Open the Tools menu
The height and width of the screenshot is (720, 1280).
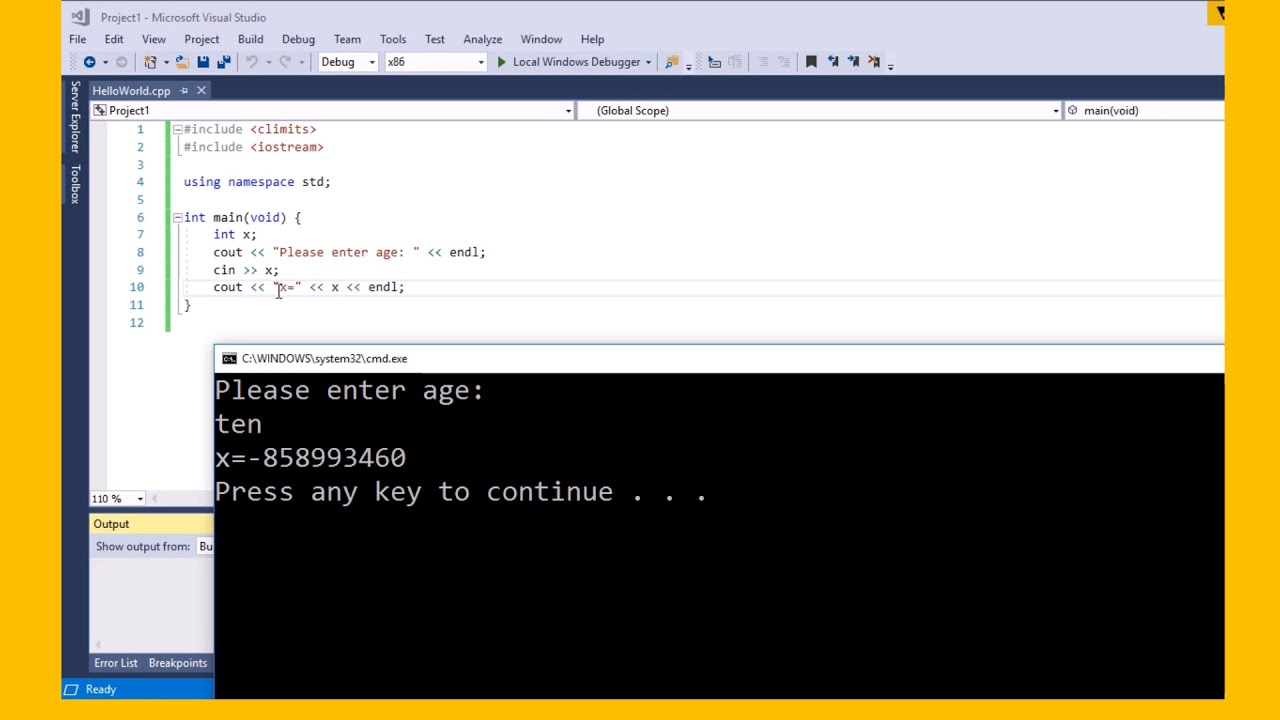[393, 39]
